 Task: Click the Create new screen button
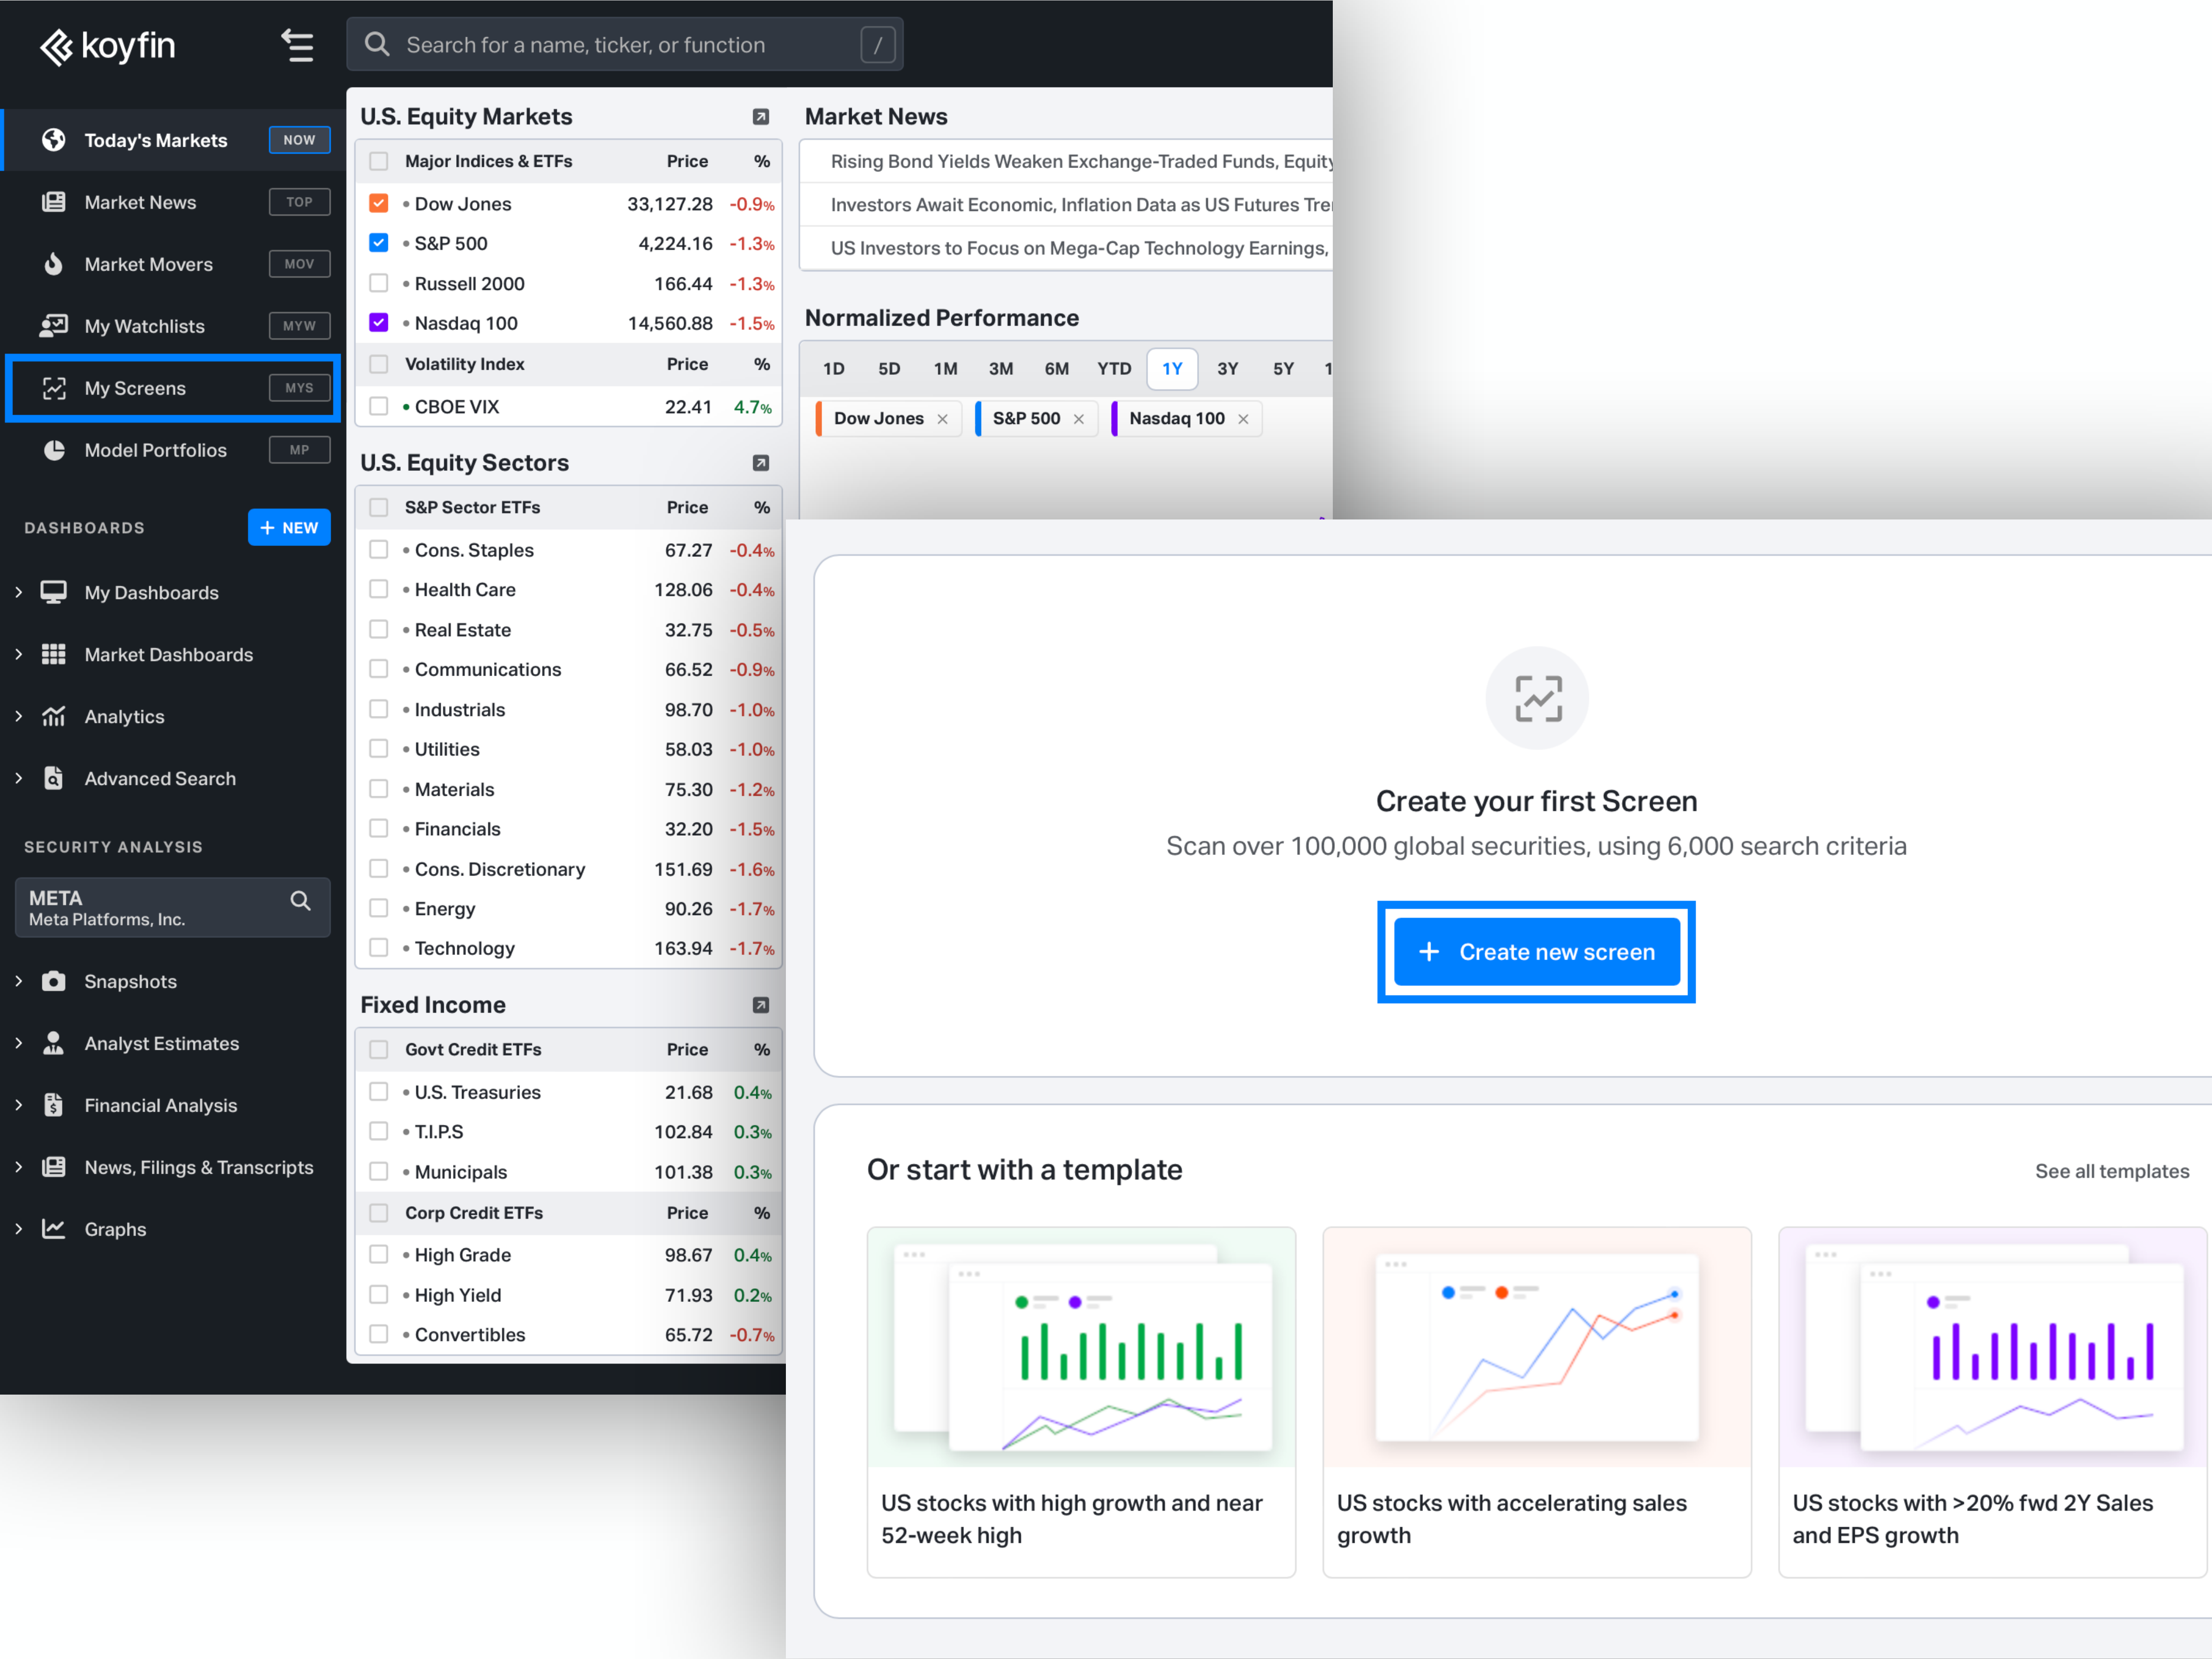point(1537,952)
